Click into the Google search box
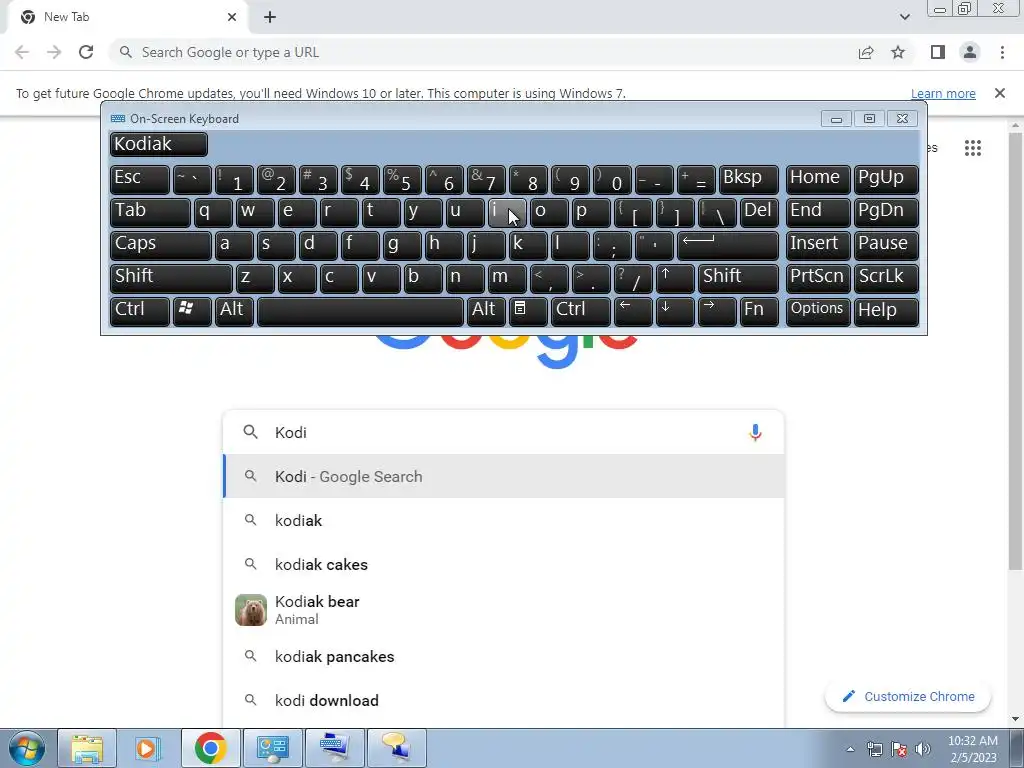This screenshot has height=768, width=1024. [x=503, y=432]
